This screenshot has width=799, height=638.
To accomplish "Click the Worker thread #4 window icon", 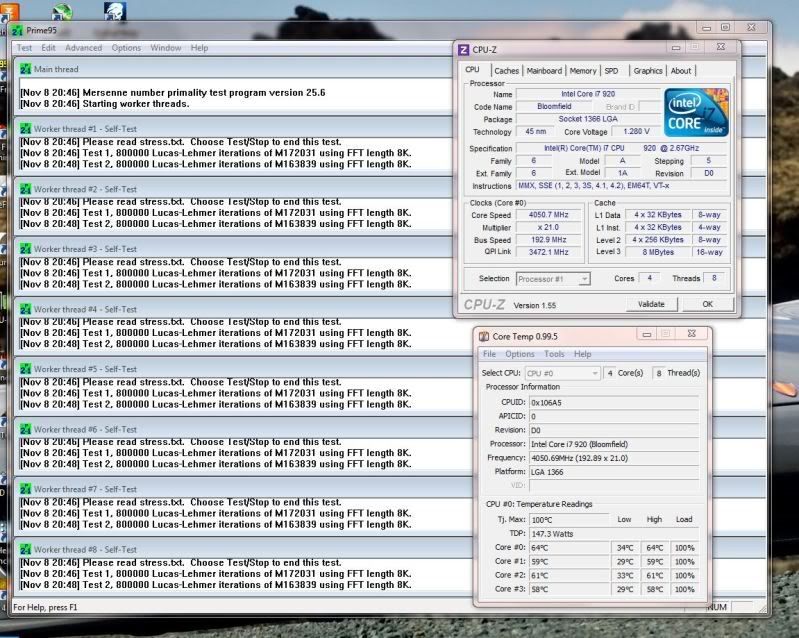I will click(x=25, y=309).
